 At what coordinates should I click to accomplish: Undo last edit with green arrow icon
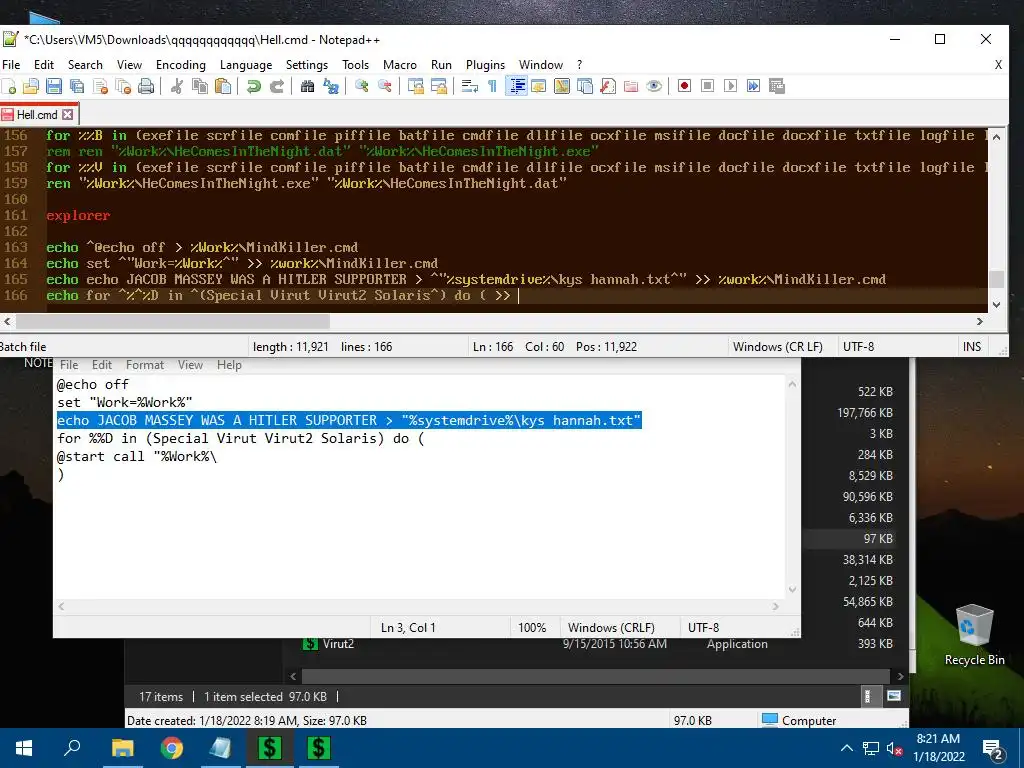point(253,86)
